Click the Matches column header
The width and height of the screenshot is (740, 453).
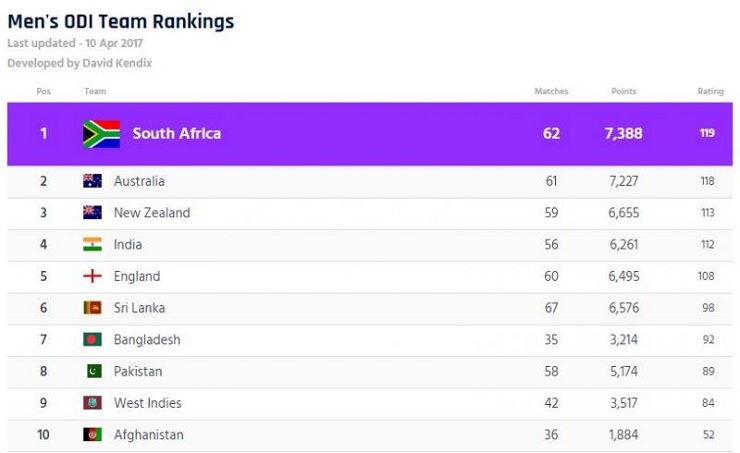point(551,91)
